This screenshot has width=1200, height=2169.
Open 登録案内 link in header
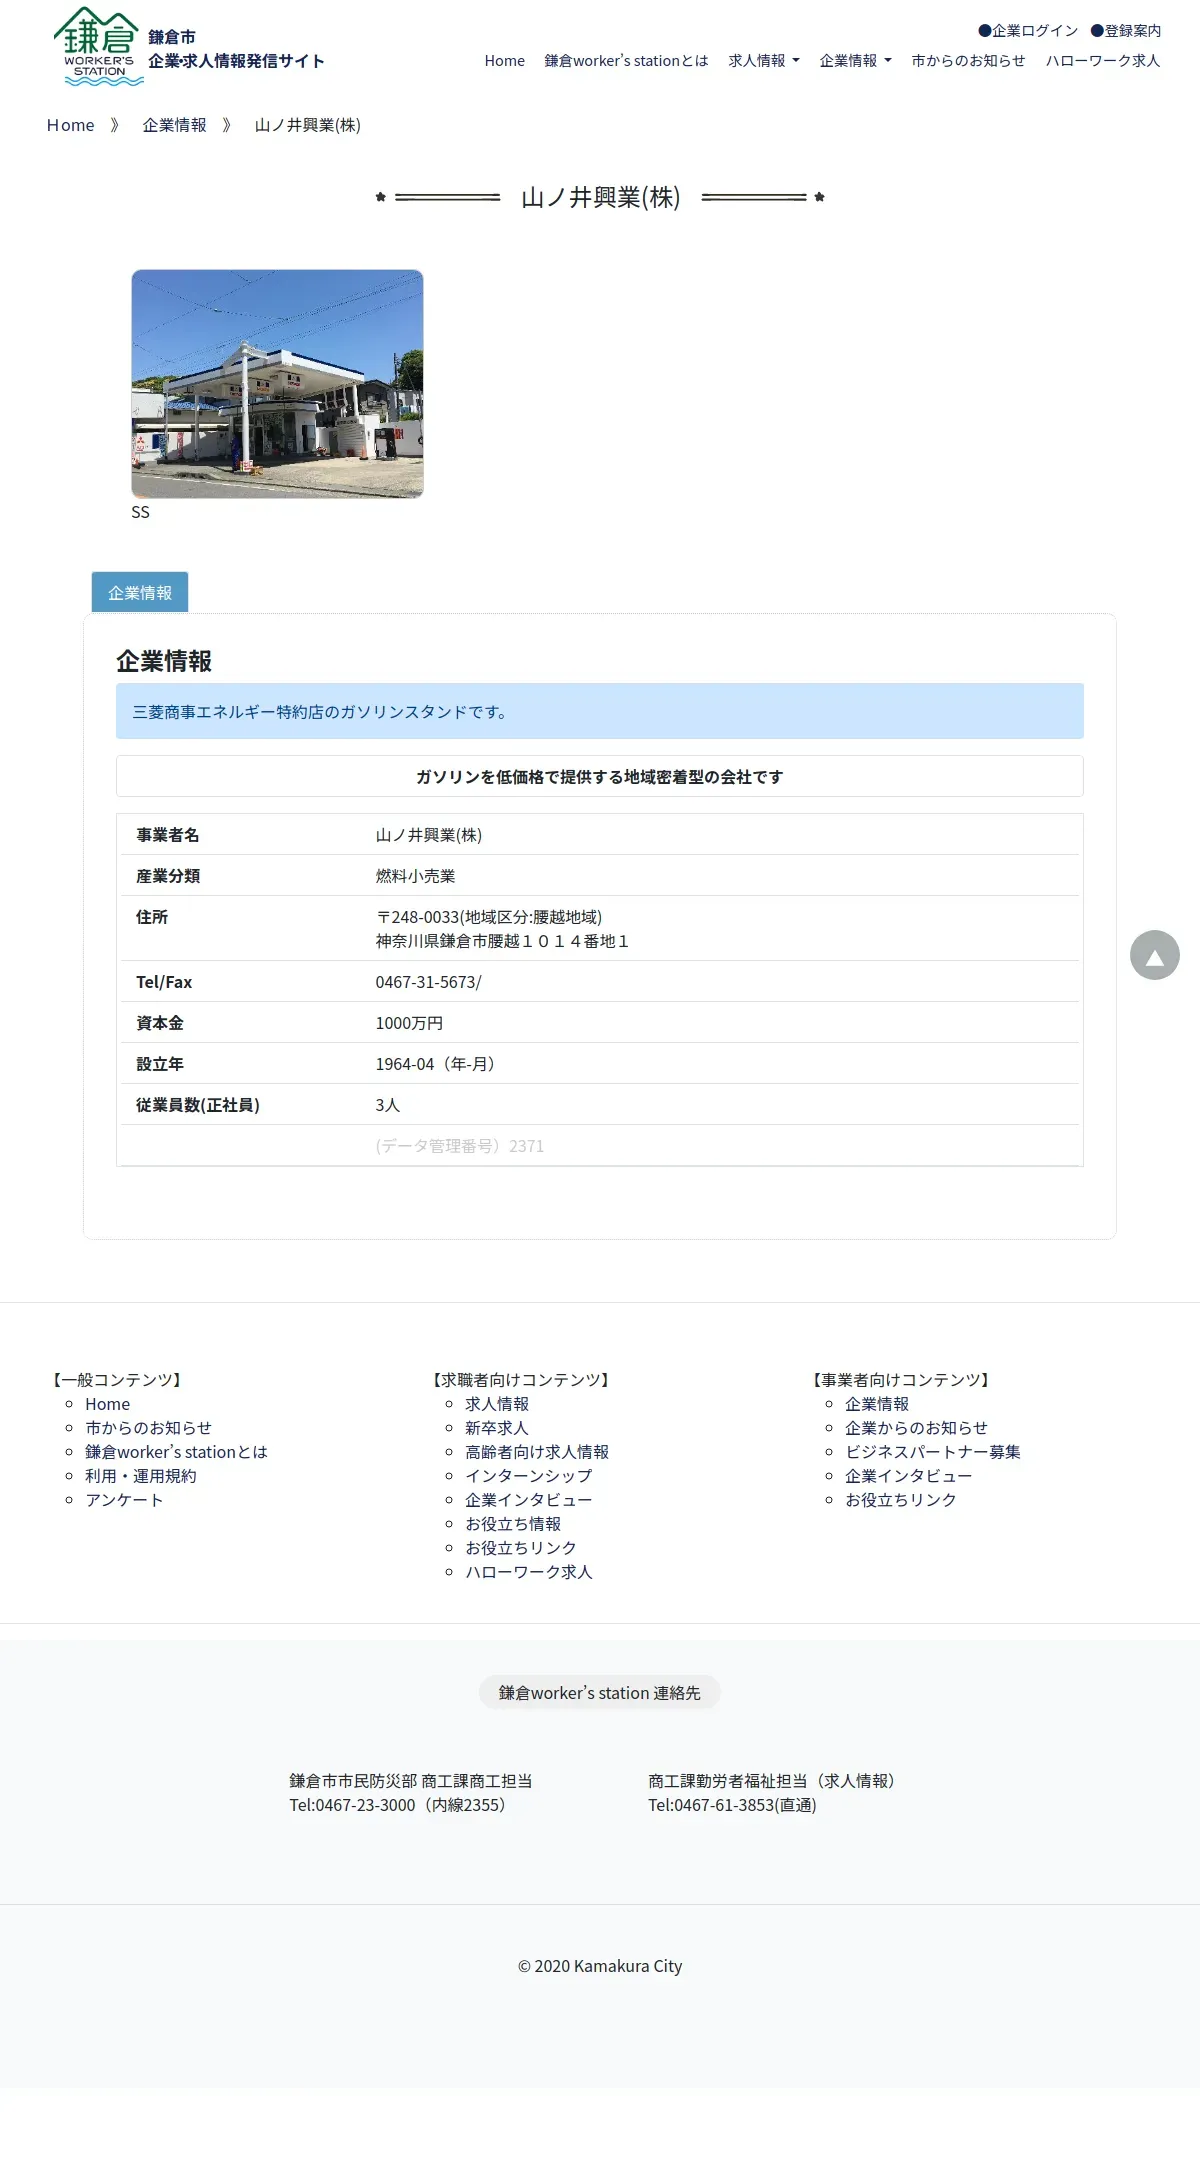[x=1126, y=31]
